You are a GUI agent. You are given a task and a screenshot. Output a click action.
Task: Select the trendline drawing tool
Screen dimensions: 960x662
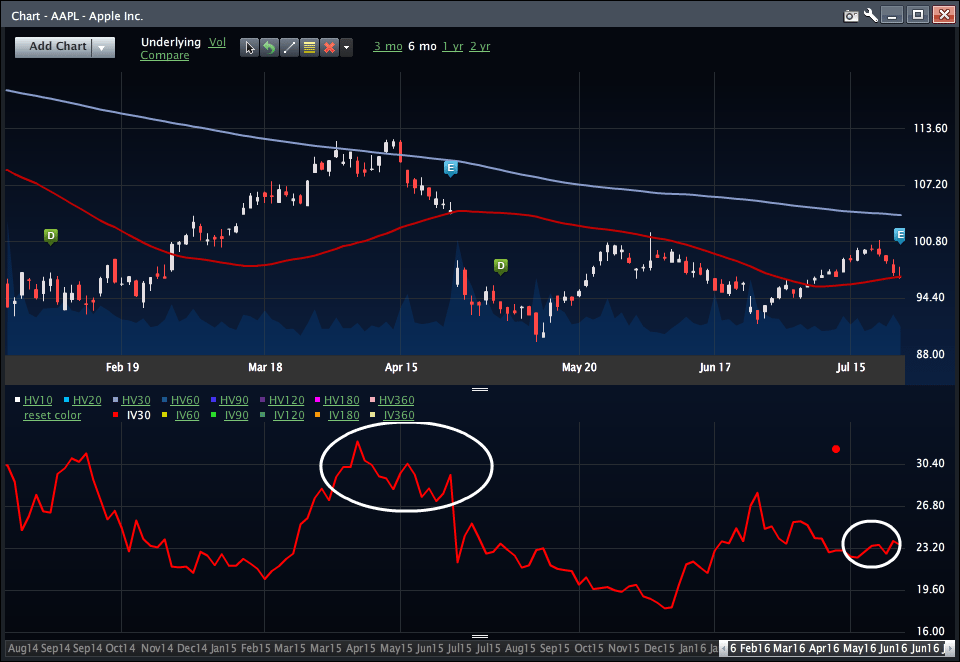290,47
